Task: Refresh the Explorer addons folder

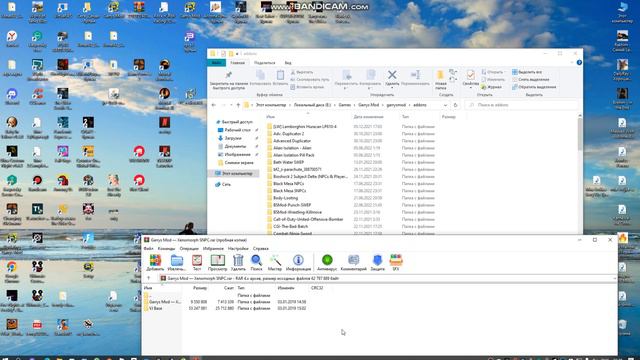Action: [455, 105]
